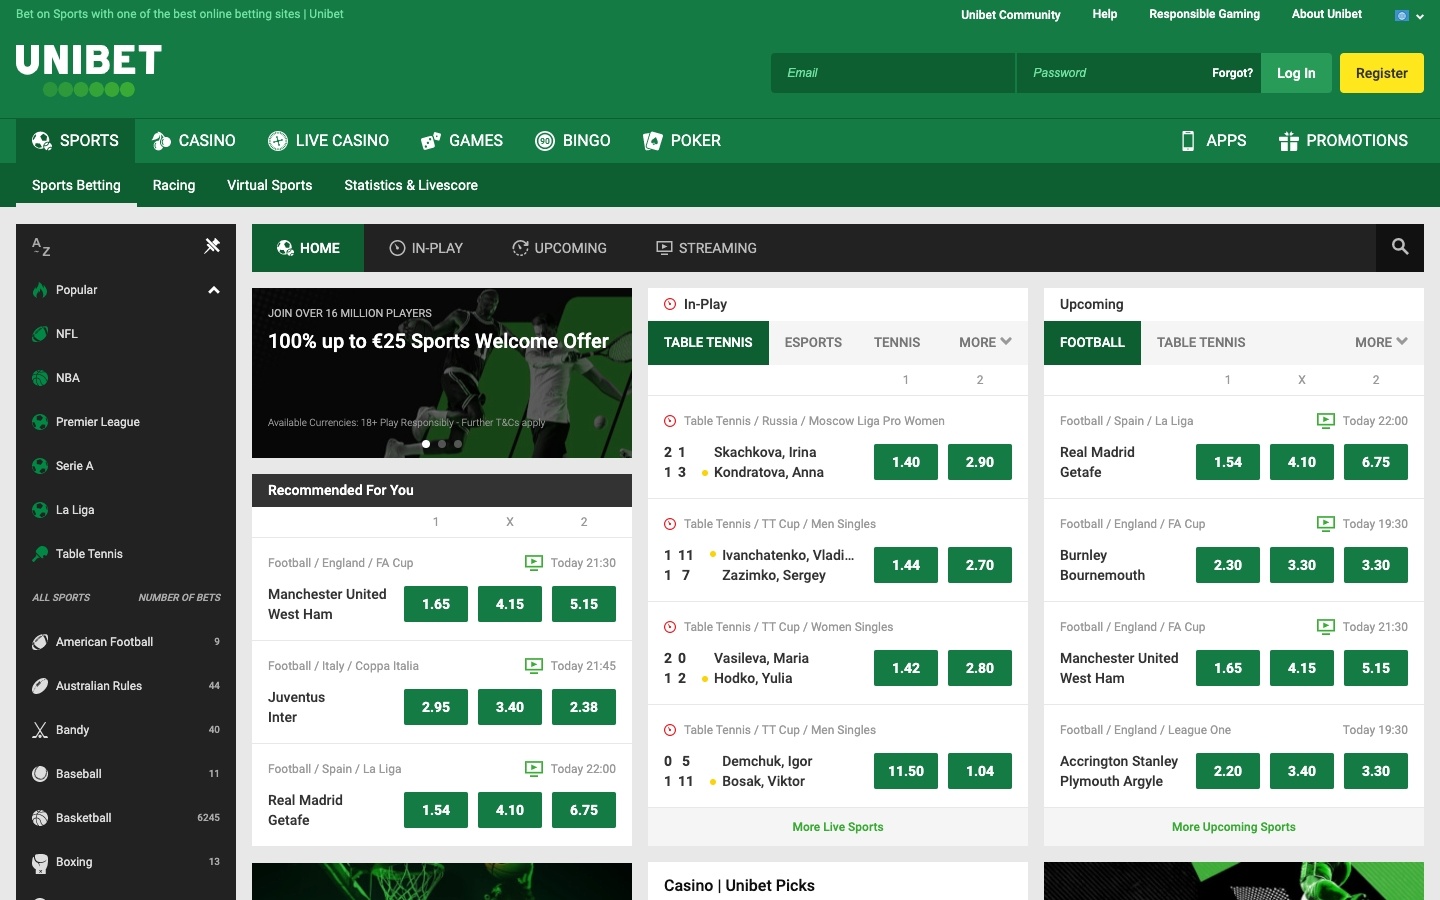The image size is (1440, 900).
Task: Select the first banner carousel dot
Action: [x=426, y=444]
